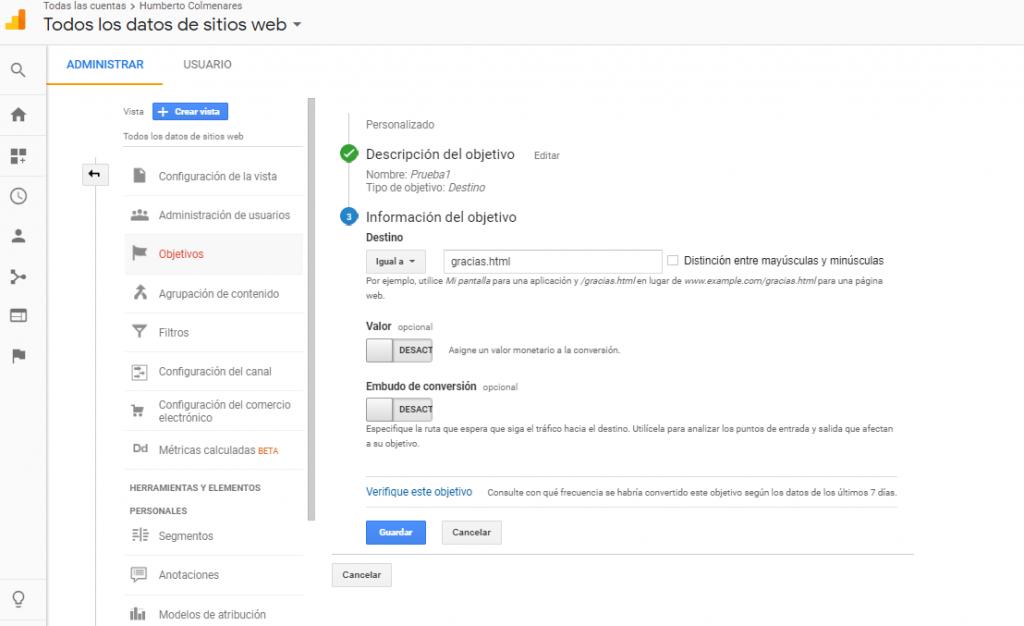Collapse the settings menu with the back arrow
The height and width of the screenshot is (626, 1024).
click(95, 173)
